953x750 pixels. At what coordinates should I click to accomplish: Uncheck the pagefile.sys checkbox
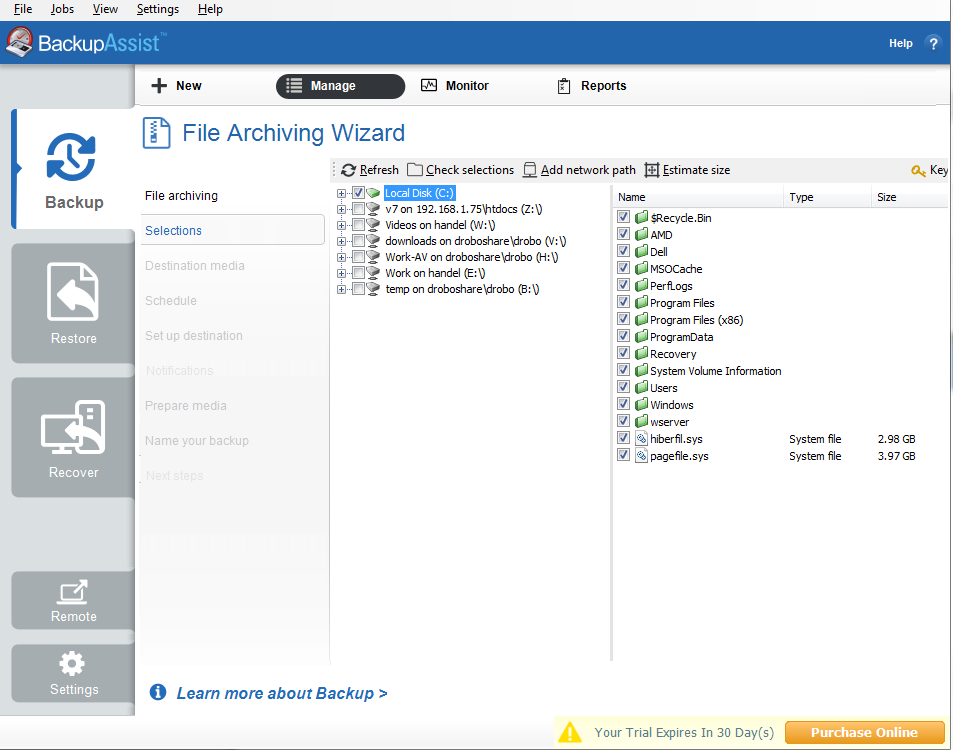623,455
